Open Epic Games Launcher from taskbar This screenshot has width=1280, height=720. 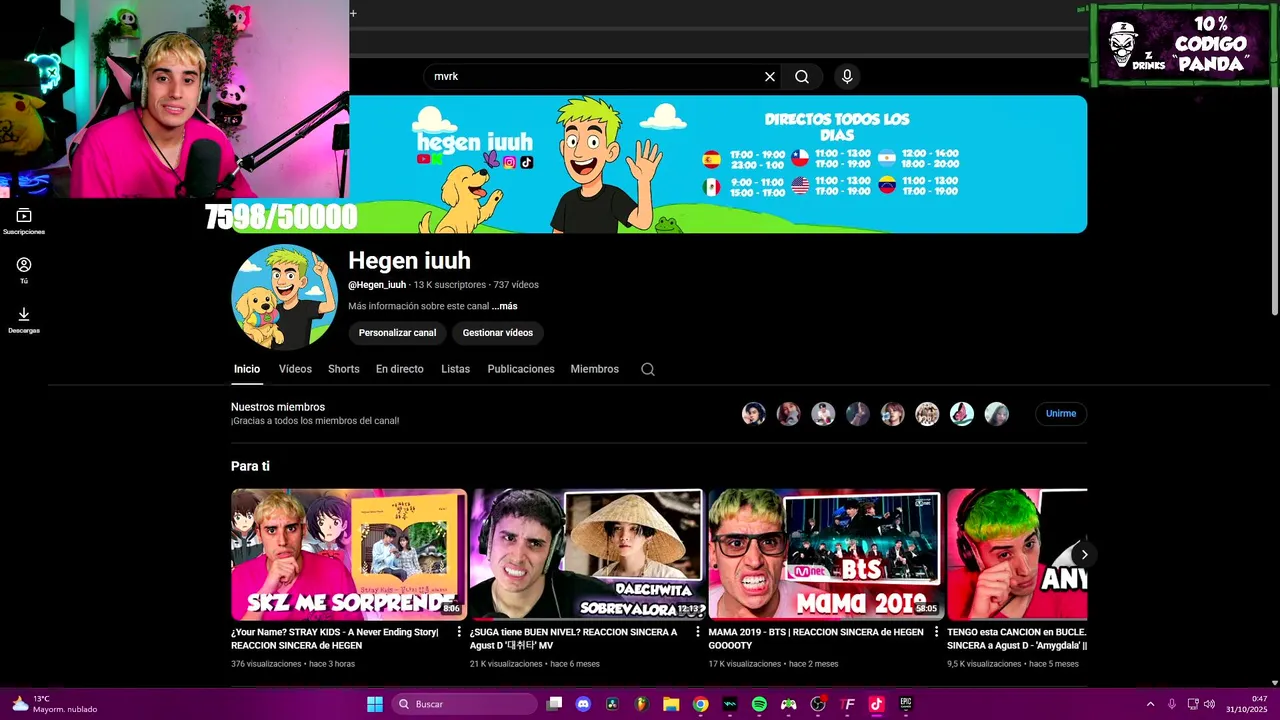pyautogui.click(x=906, y=704)
